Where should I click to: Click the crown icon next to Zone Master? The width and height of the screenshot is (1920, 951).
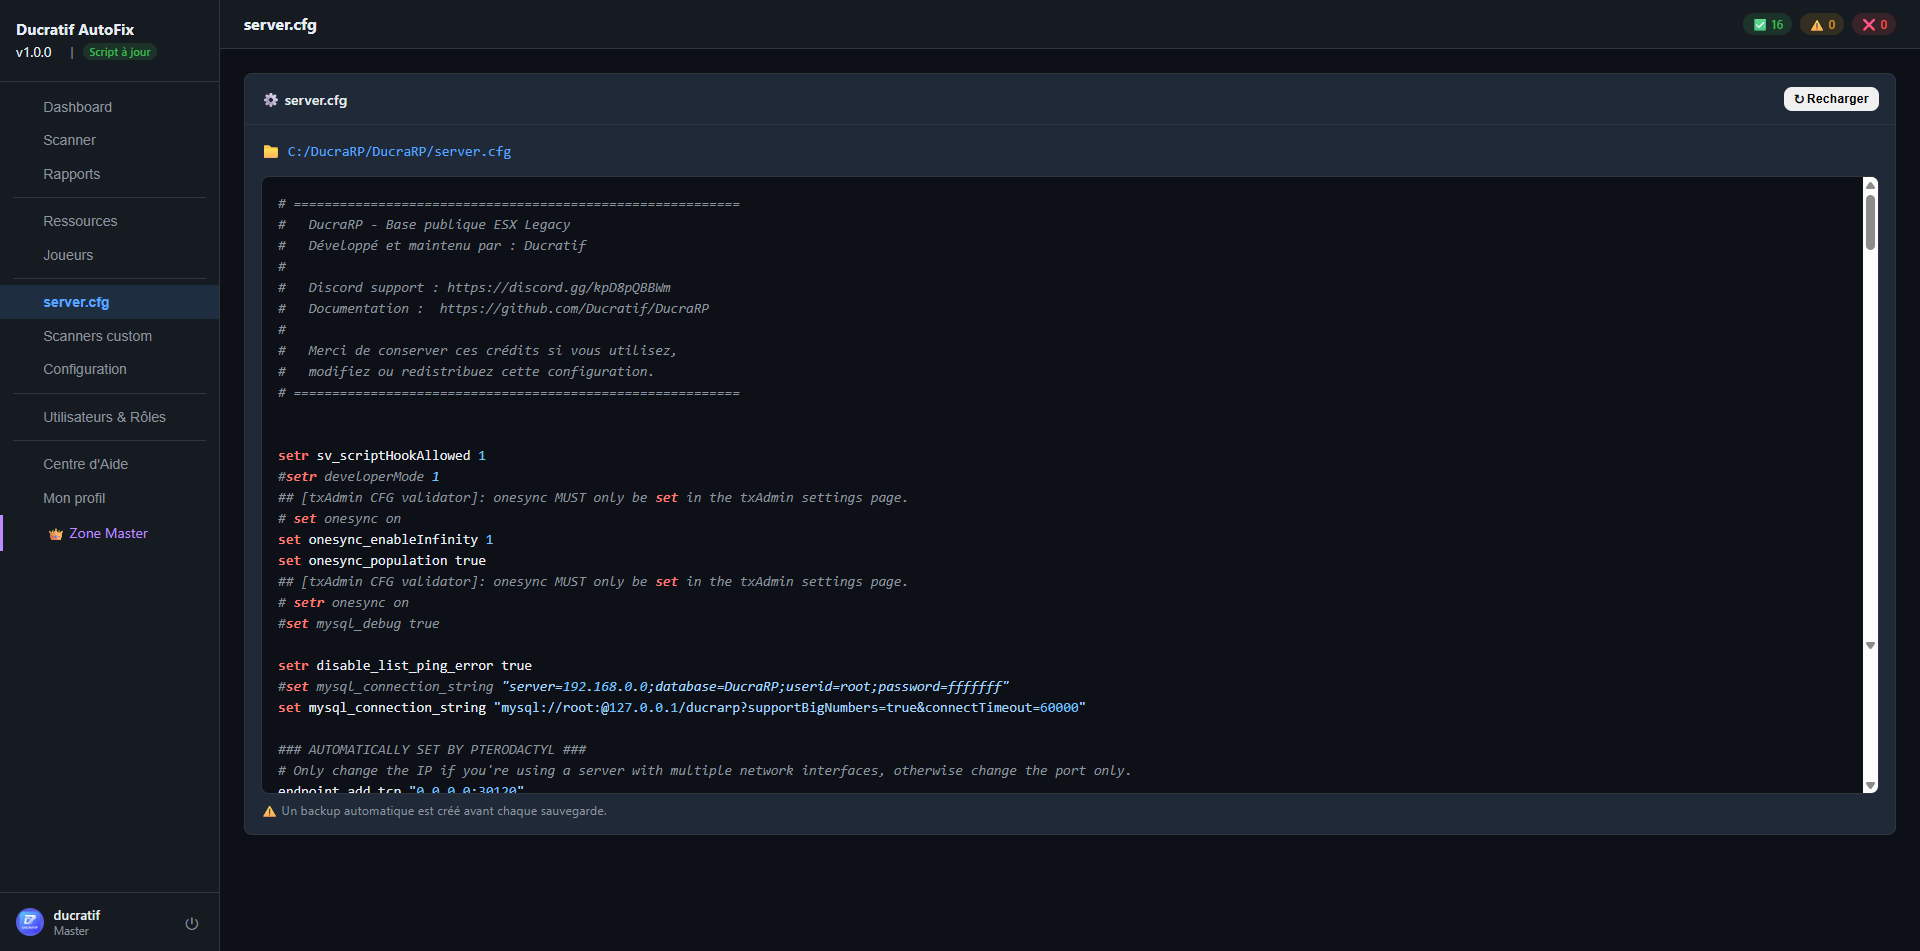[55, 533]
